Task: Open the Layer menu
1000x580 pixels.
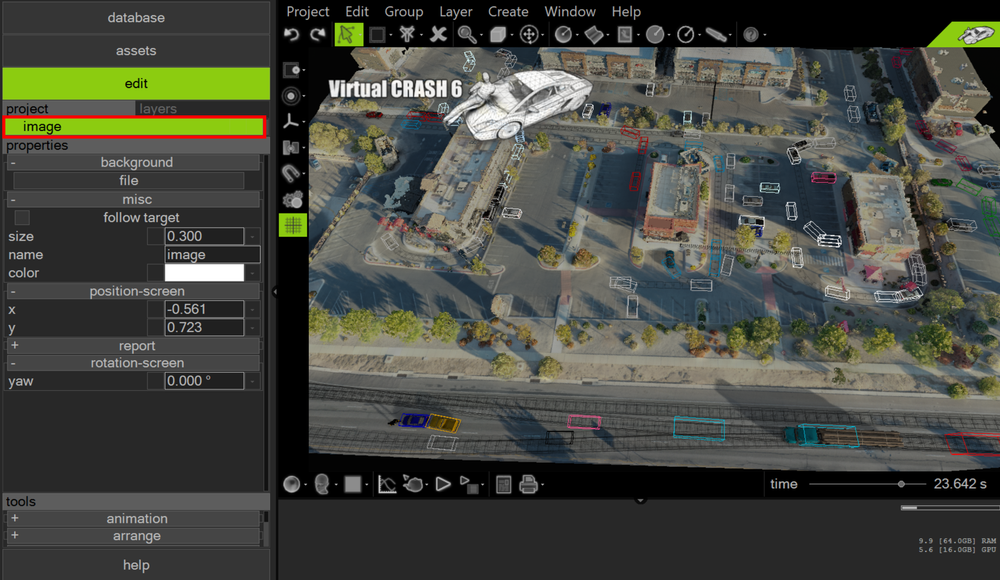Action: pos(455,11)
